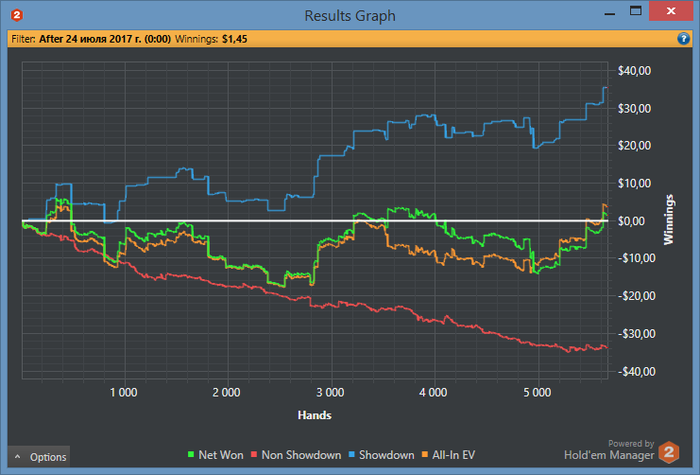
Task: Click the vertical Winnings axis title
Action: coord(668,220)
